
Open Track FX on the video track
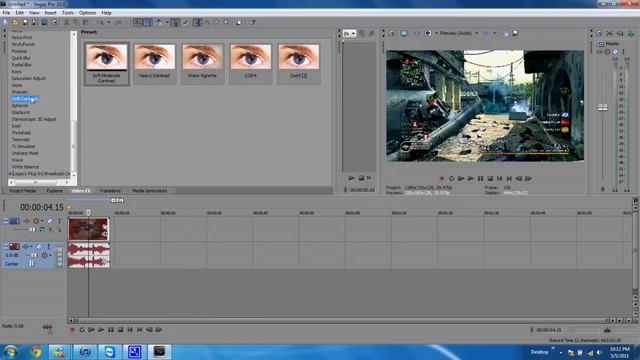(x=27, y=221)
